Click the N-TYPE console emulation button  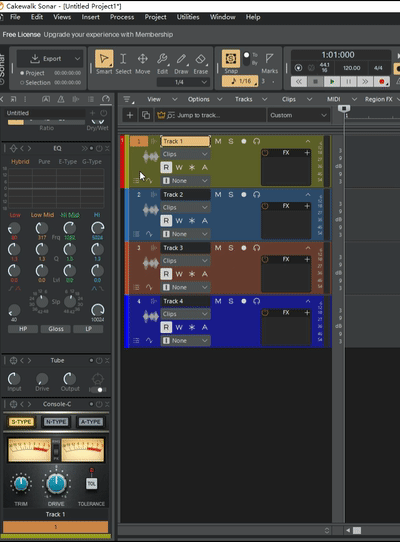click(x=56, y=422)
